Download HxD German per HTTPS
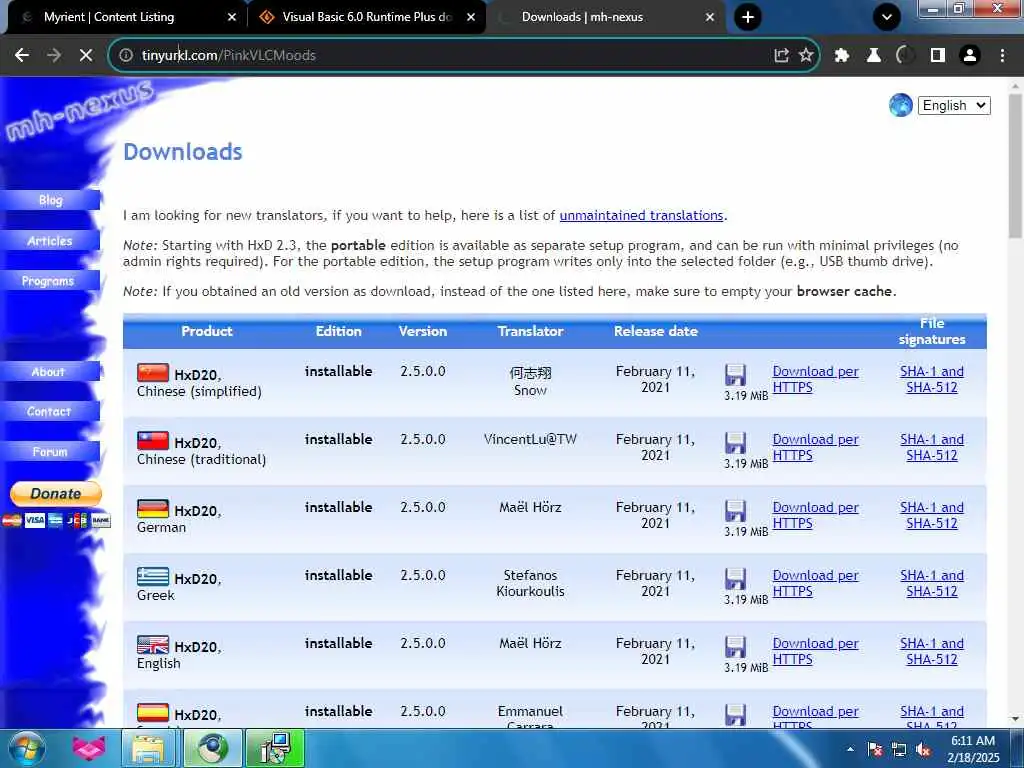1024x768 pixels. [815, 515]
